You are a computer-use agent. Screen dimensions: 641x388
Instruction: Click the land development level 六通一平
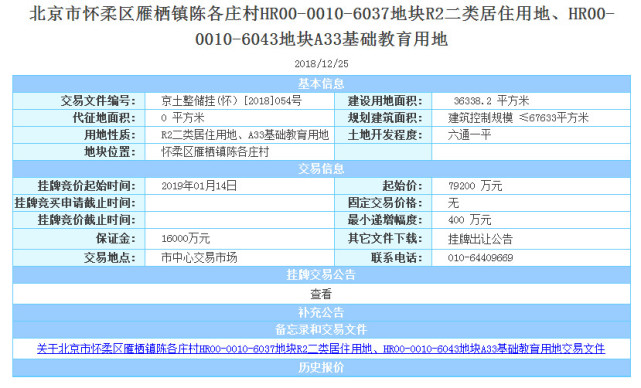coord(469,135)
